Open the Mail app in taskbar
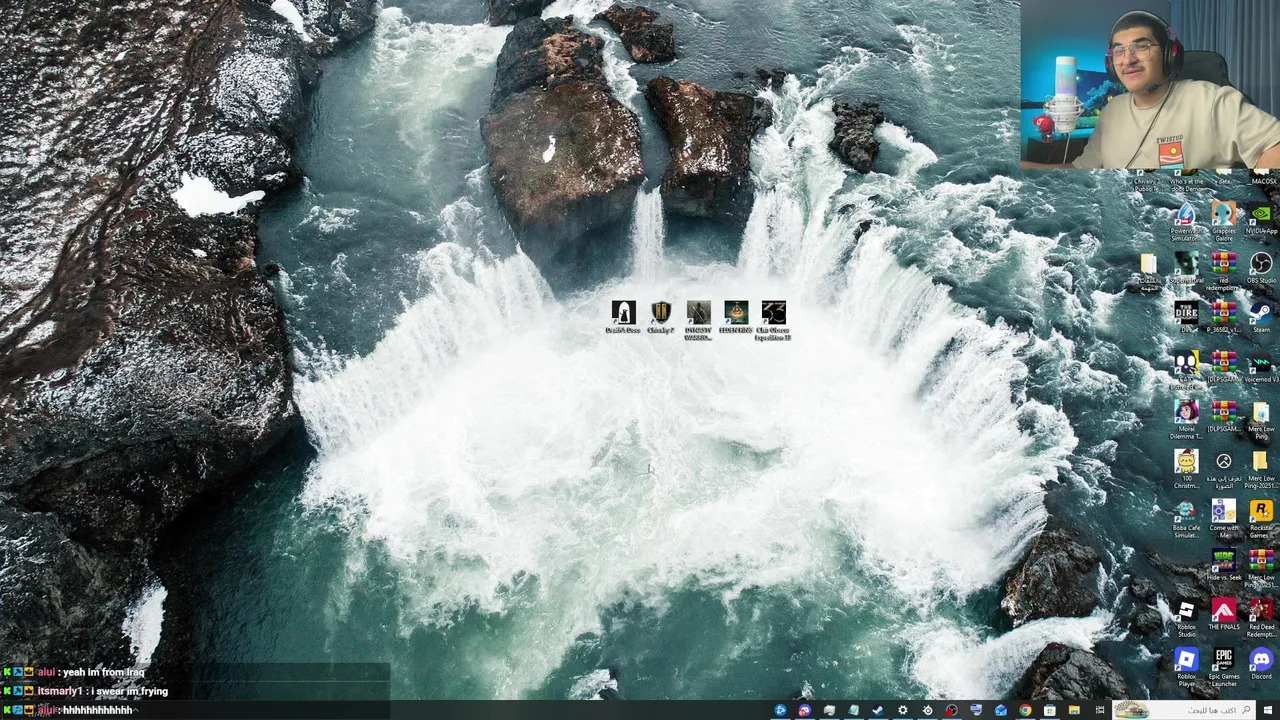The width and height of the screenshot is (1280, 720). click(x=1000, y=710)
